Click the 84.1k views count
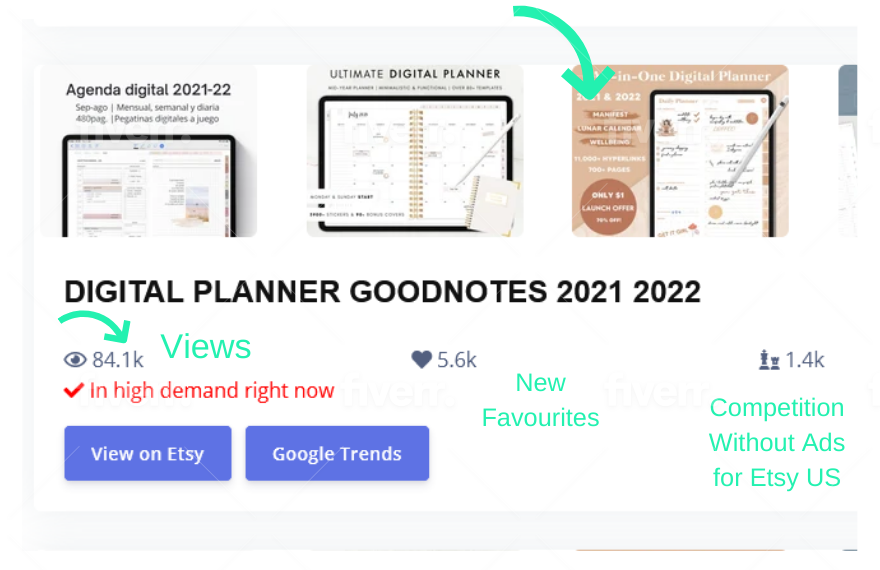Screen dimensions: 880x570 (118, 360)
